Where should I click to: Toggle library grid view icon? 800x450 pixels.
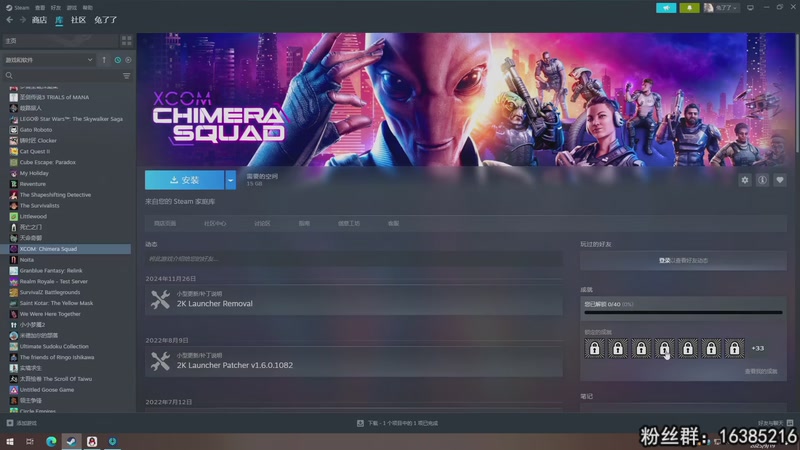click(126, 40)
